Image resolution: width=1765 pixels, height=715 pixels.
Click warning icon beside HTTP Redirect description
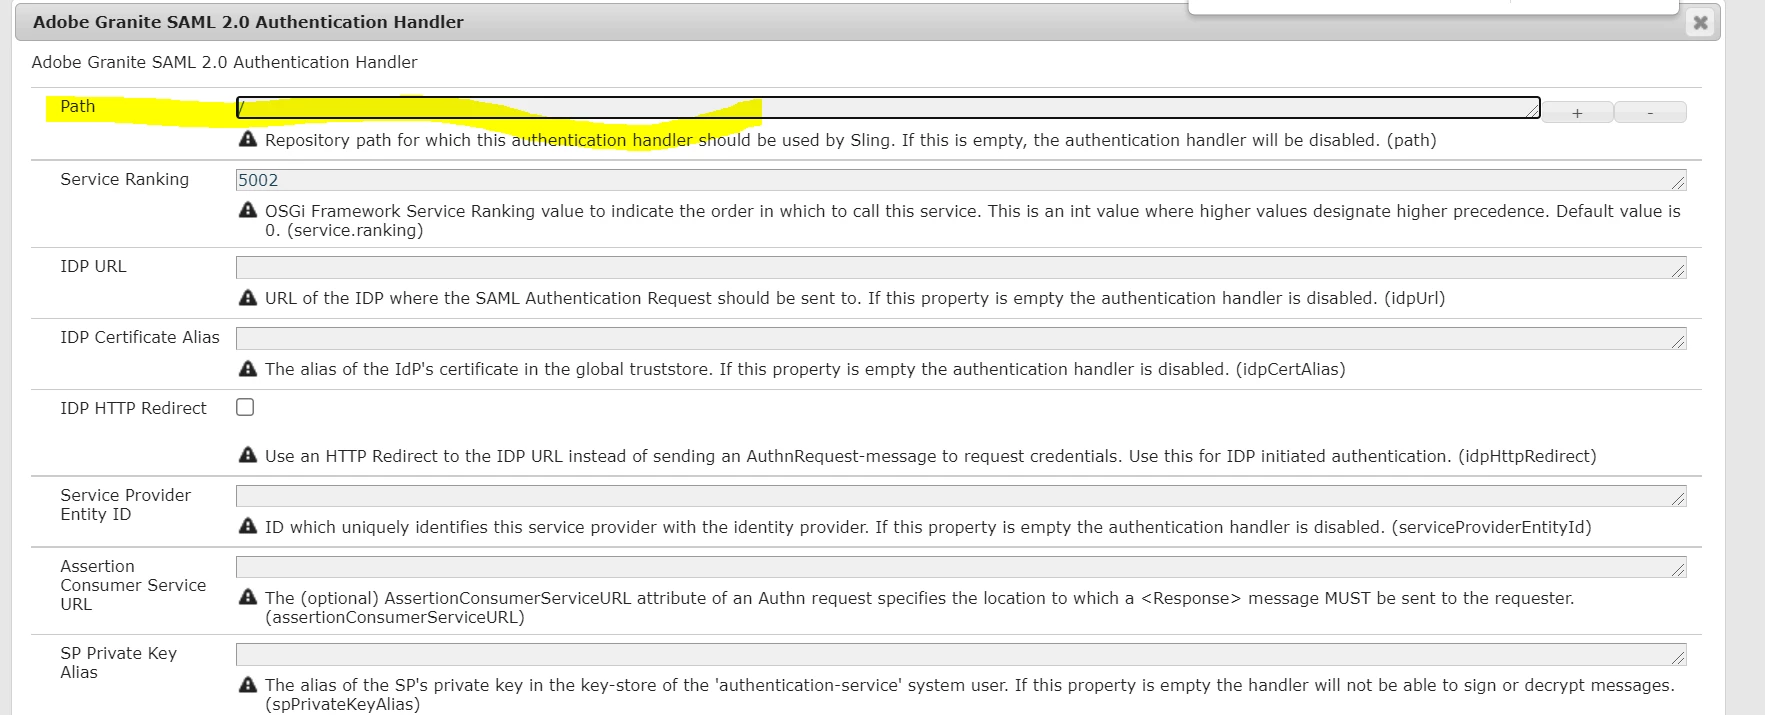pyautogui.click(x=248, y=455)
